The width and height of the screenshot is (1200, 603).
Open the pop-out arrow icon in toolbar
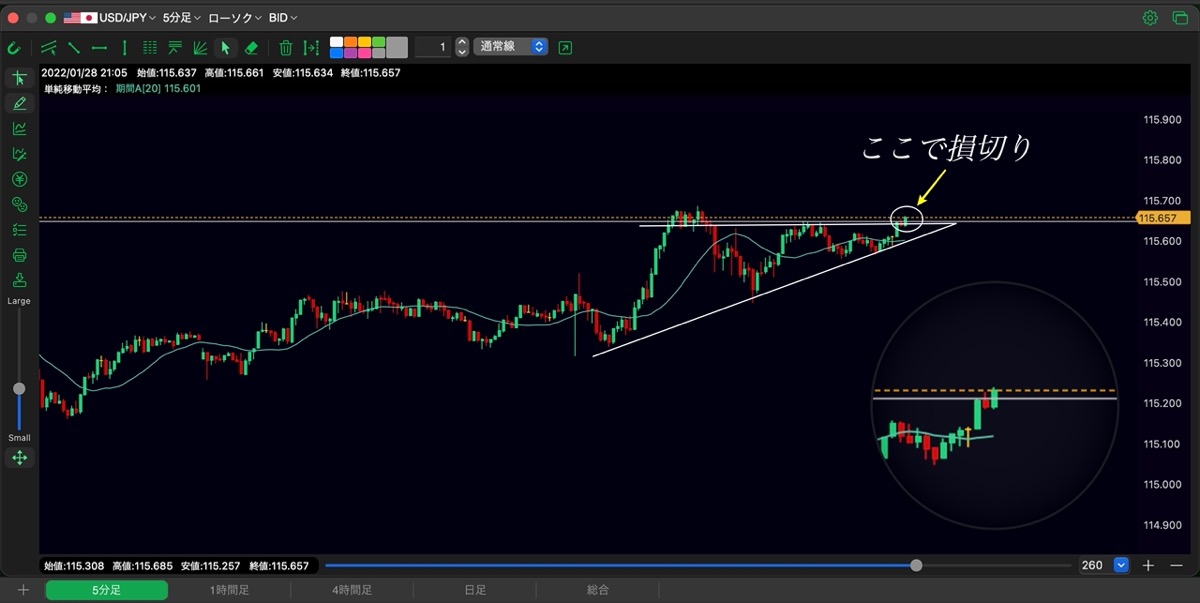[x=566, y=47]
